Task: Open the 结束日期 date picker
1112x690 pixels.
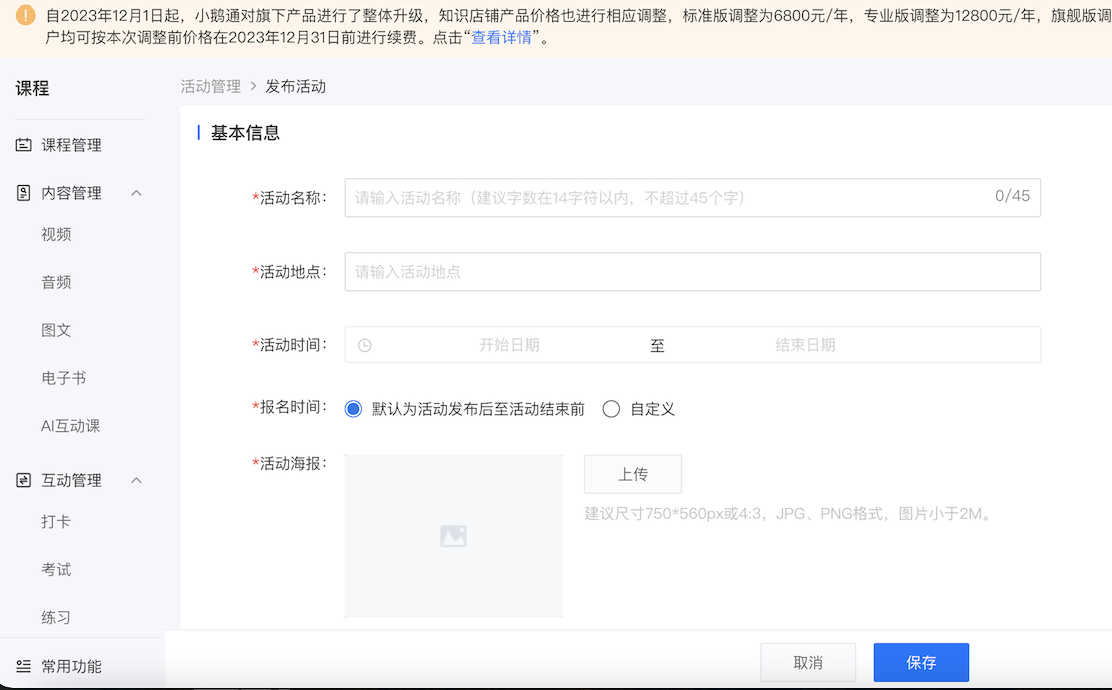Action: point(805,345)
